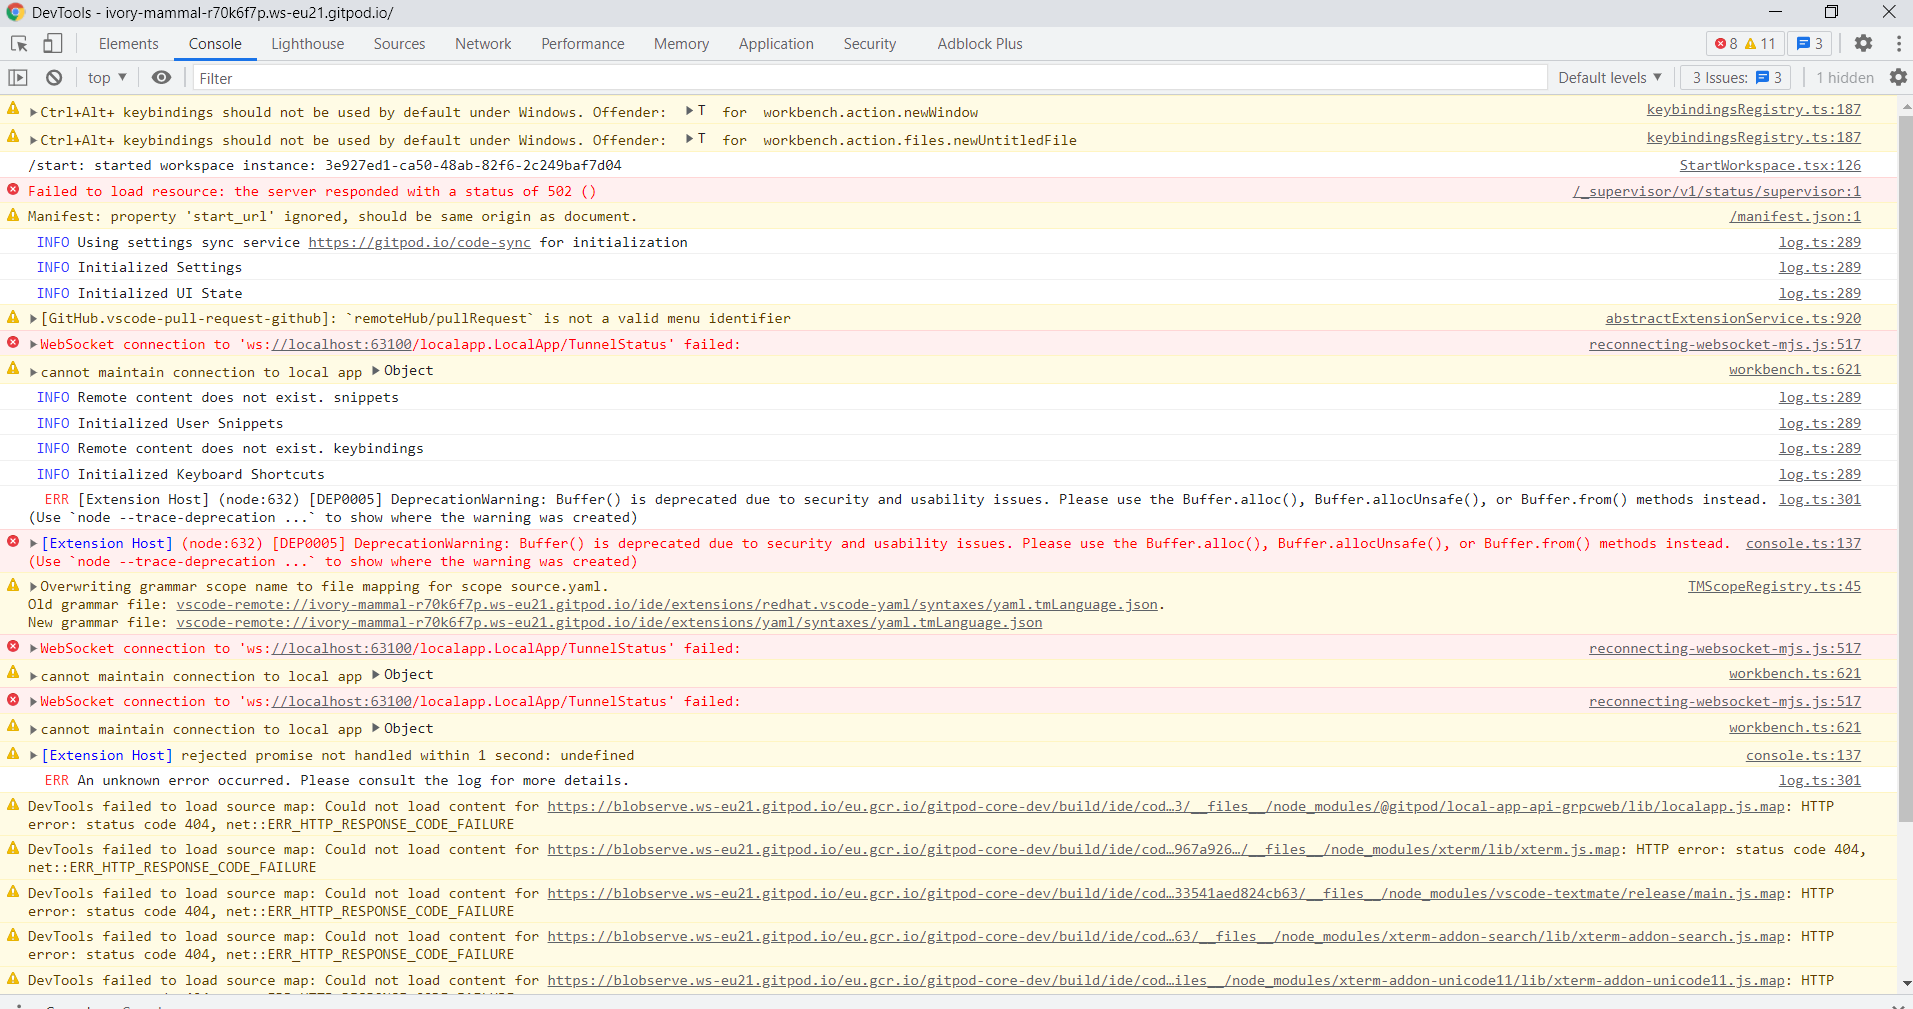Click the console messages badge showing 3

coord(1809,43)
